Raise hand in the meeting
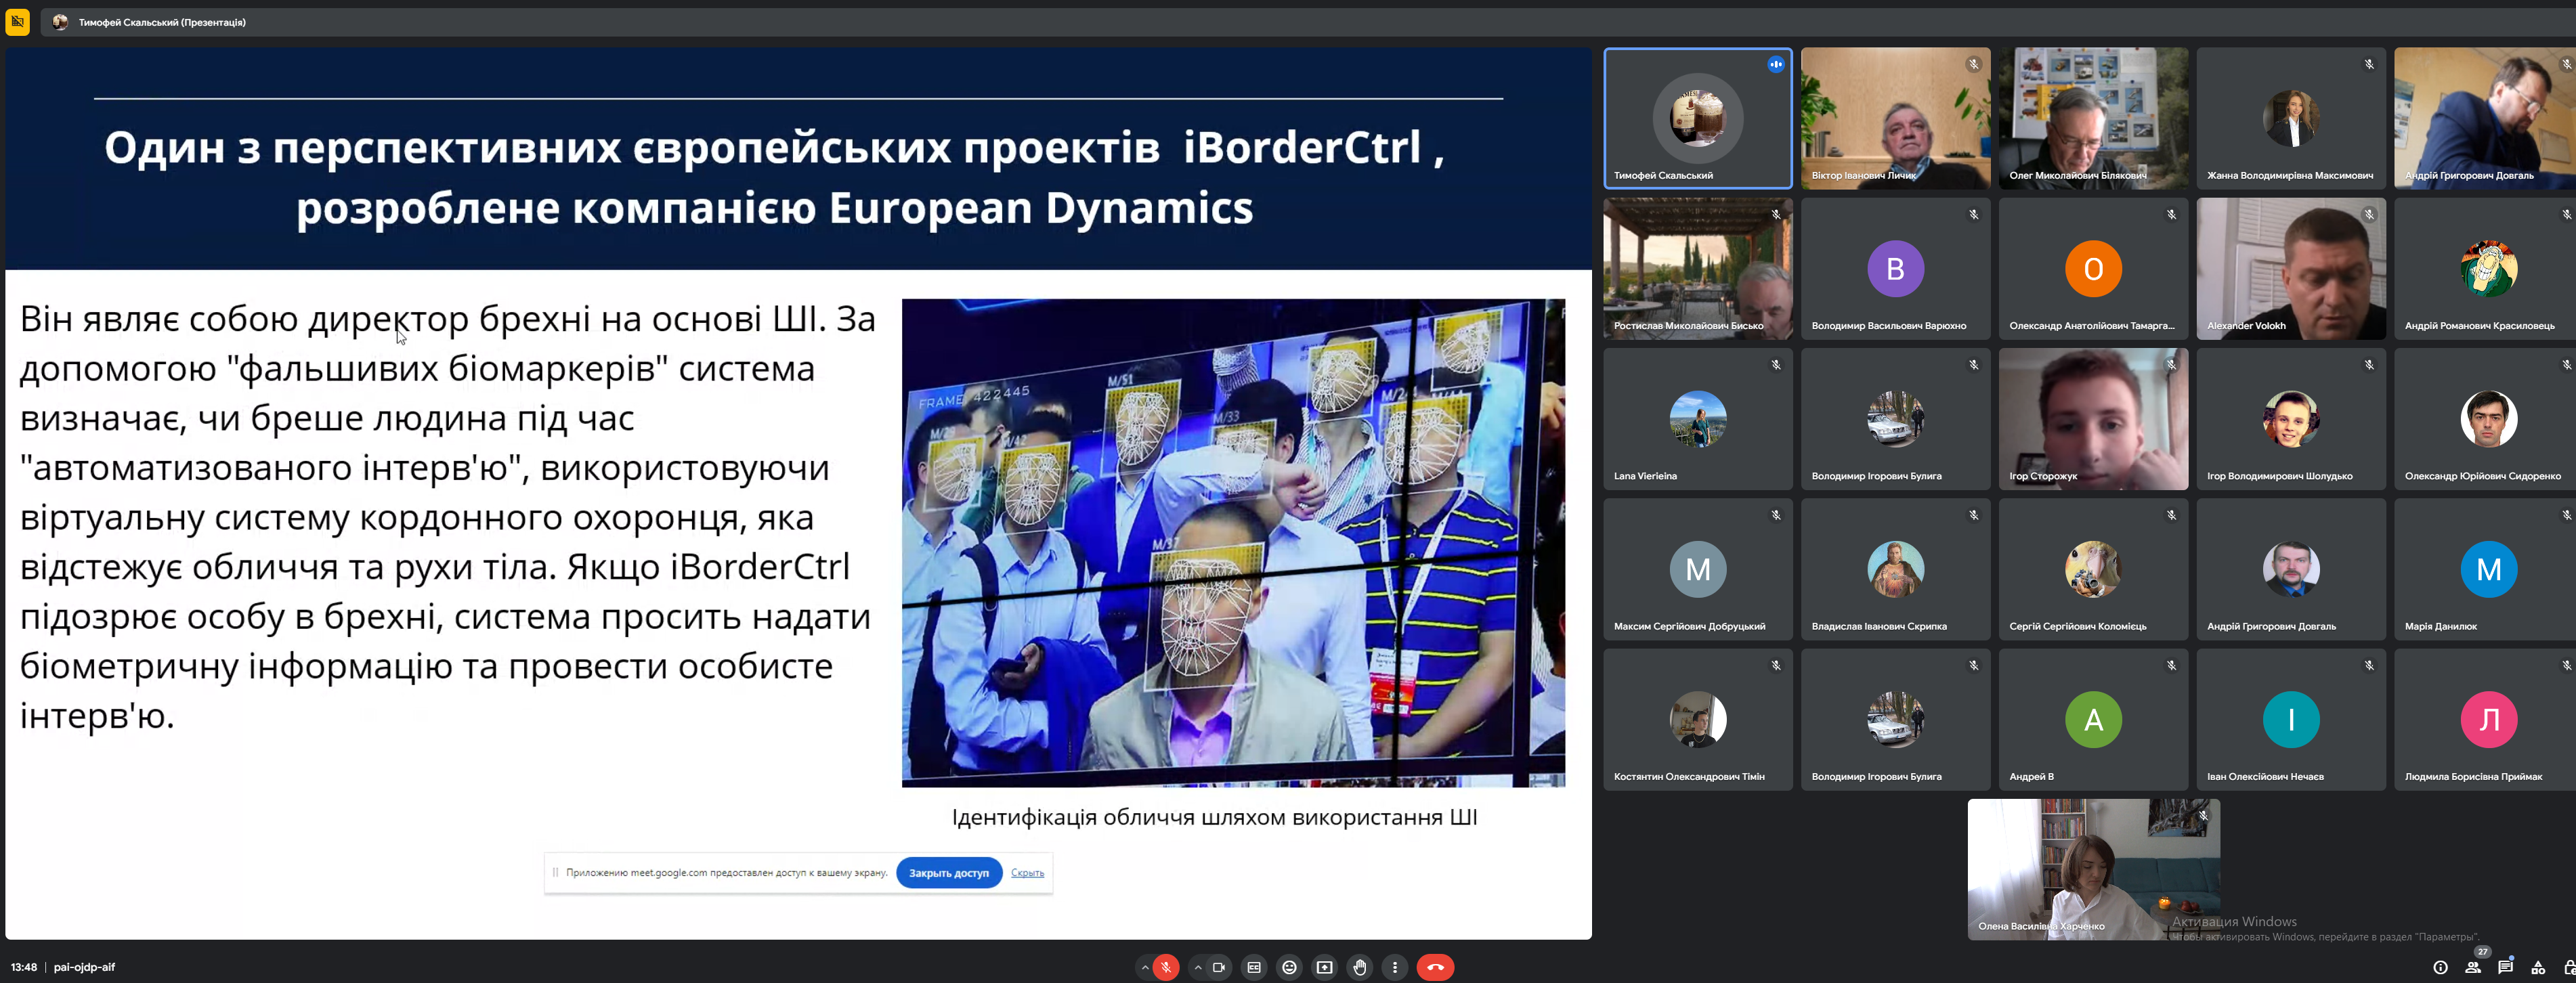The height and width of the screenshot is (983, 2576). [x=1360, y=967]
